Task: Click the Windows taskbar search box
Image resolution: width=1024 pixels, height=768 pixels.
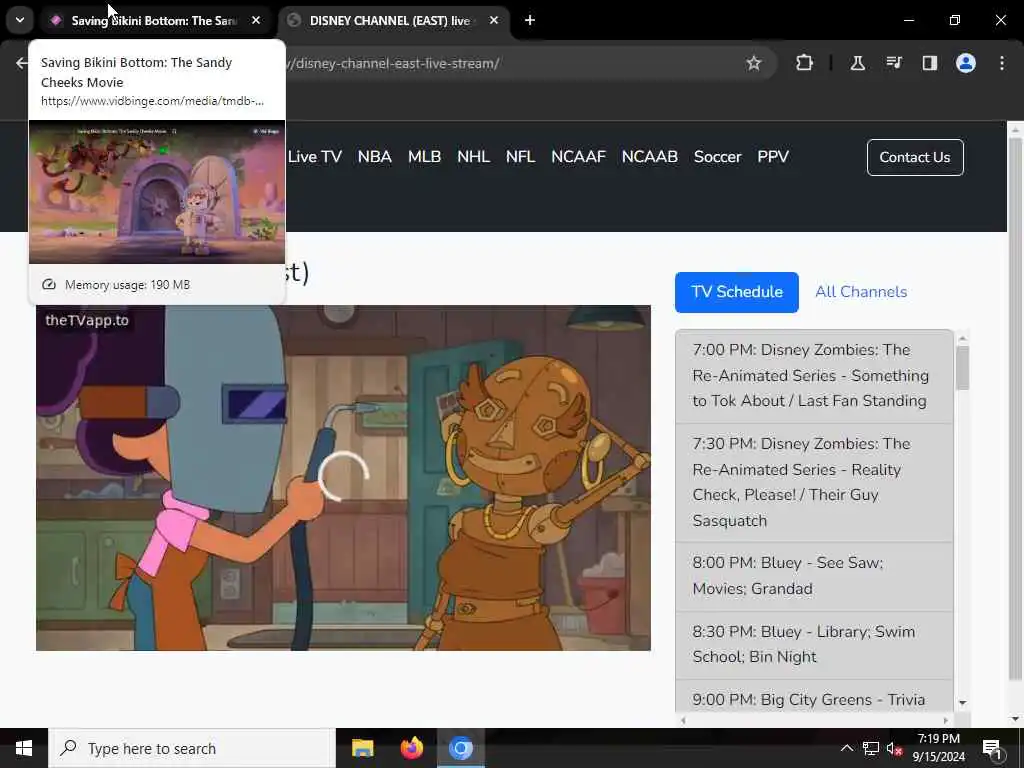Action: [x=191, y=748]
